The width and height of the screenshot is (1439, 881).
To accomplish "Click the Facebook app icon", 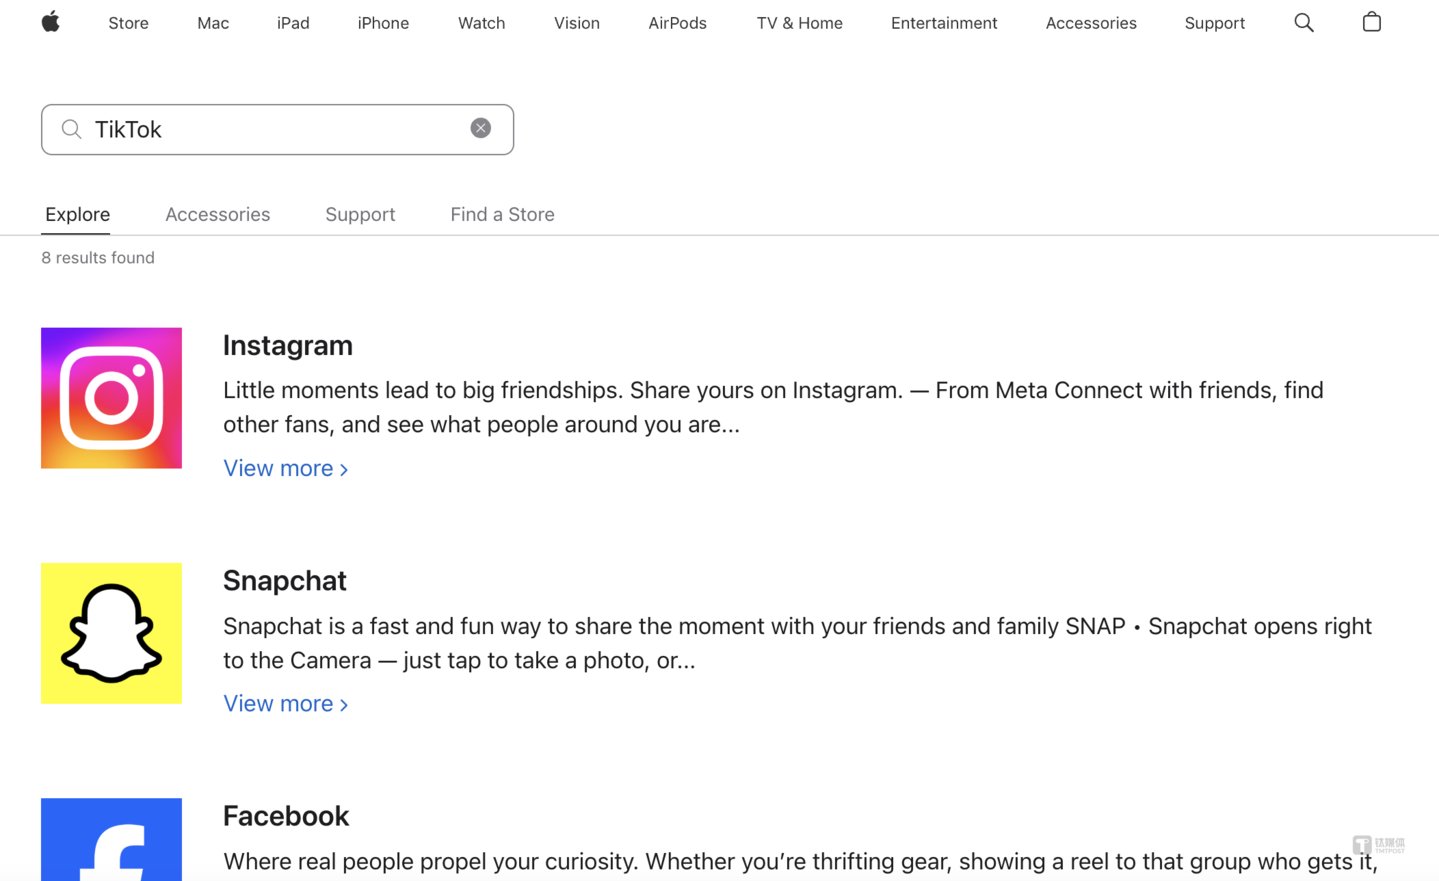I will (111, 840).
